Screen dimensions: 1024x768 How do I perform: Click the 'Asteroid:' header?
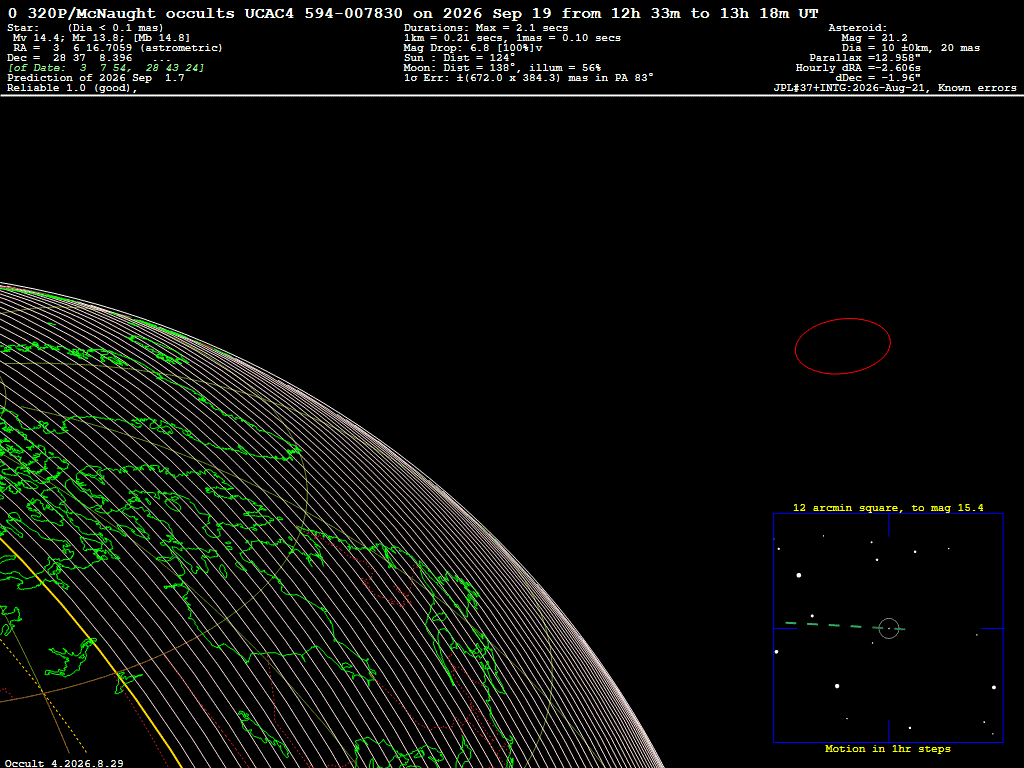point(857,28)
